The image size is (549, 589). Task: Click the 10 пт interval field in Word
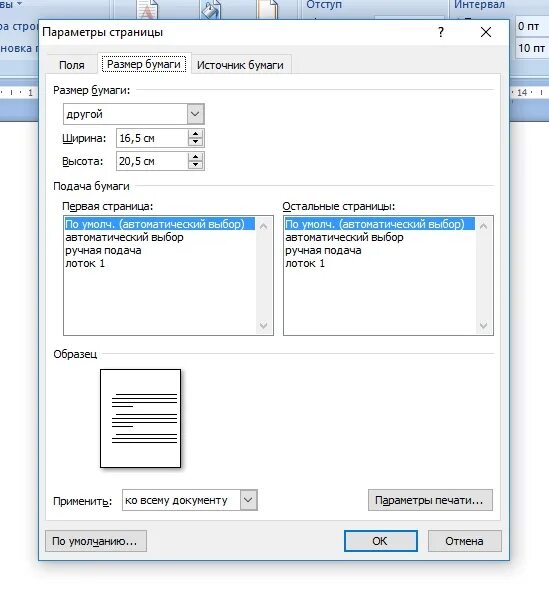pyautogui.click(x=531, y=48)
